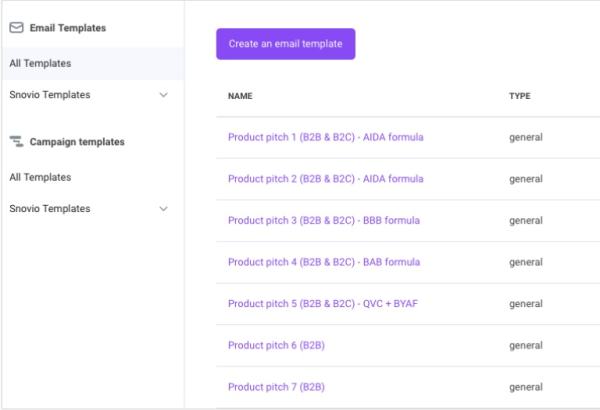Select All Templates under Email Templates

pos(40,64)
